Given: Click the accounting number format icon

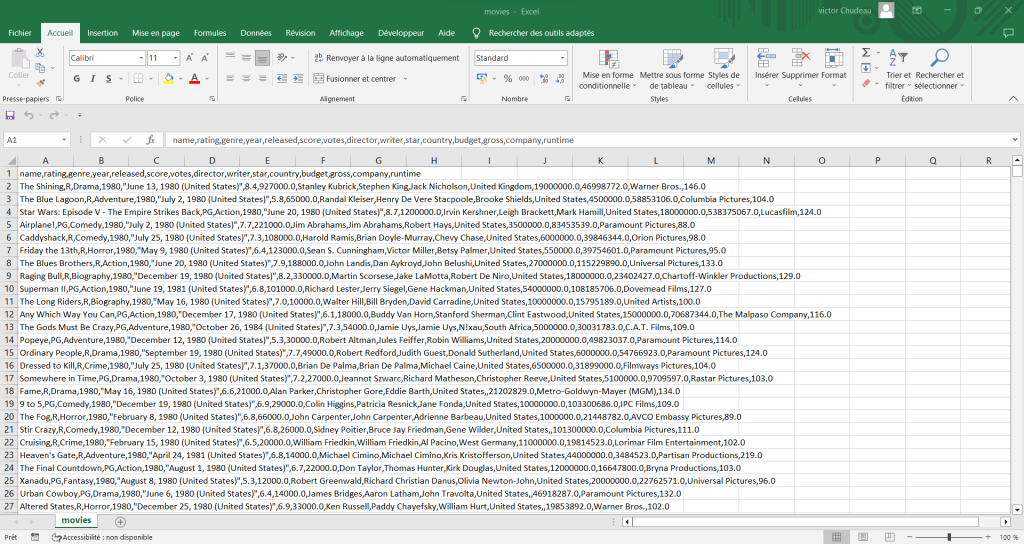Looking at the screenshot, I should (482, 78).
